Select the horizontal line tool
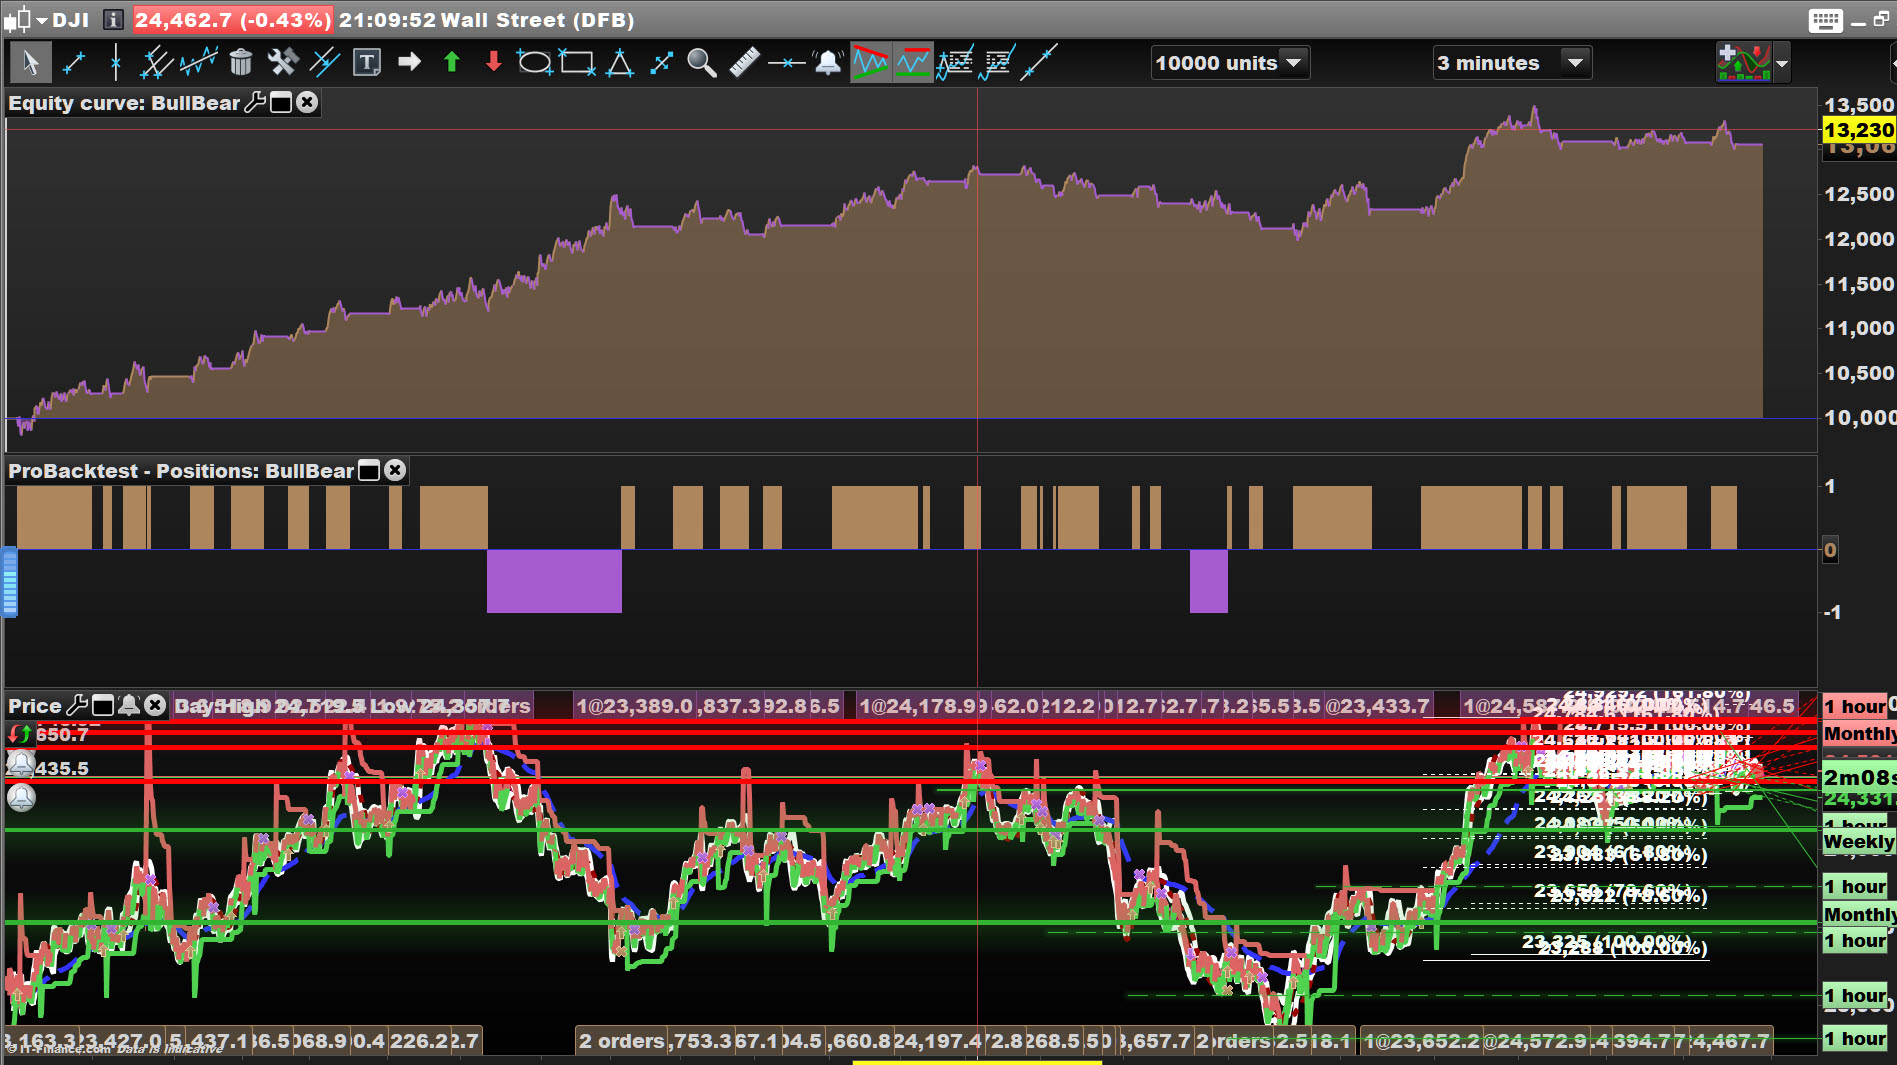 coord(786,63)
